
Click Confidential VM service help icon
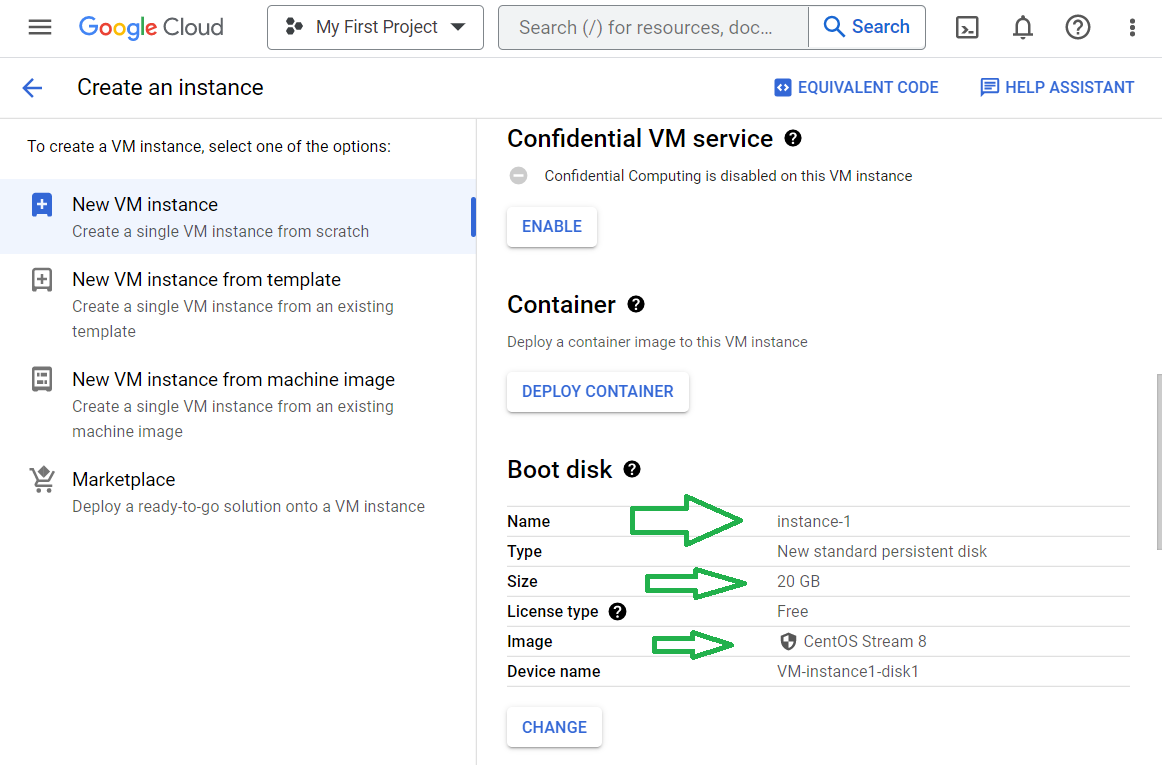point(793,138)
